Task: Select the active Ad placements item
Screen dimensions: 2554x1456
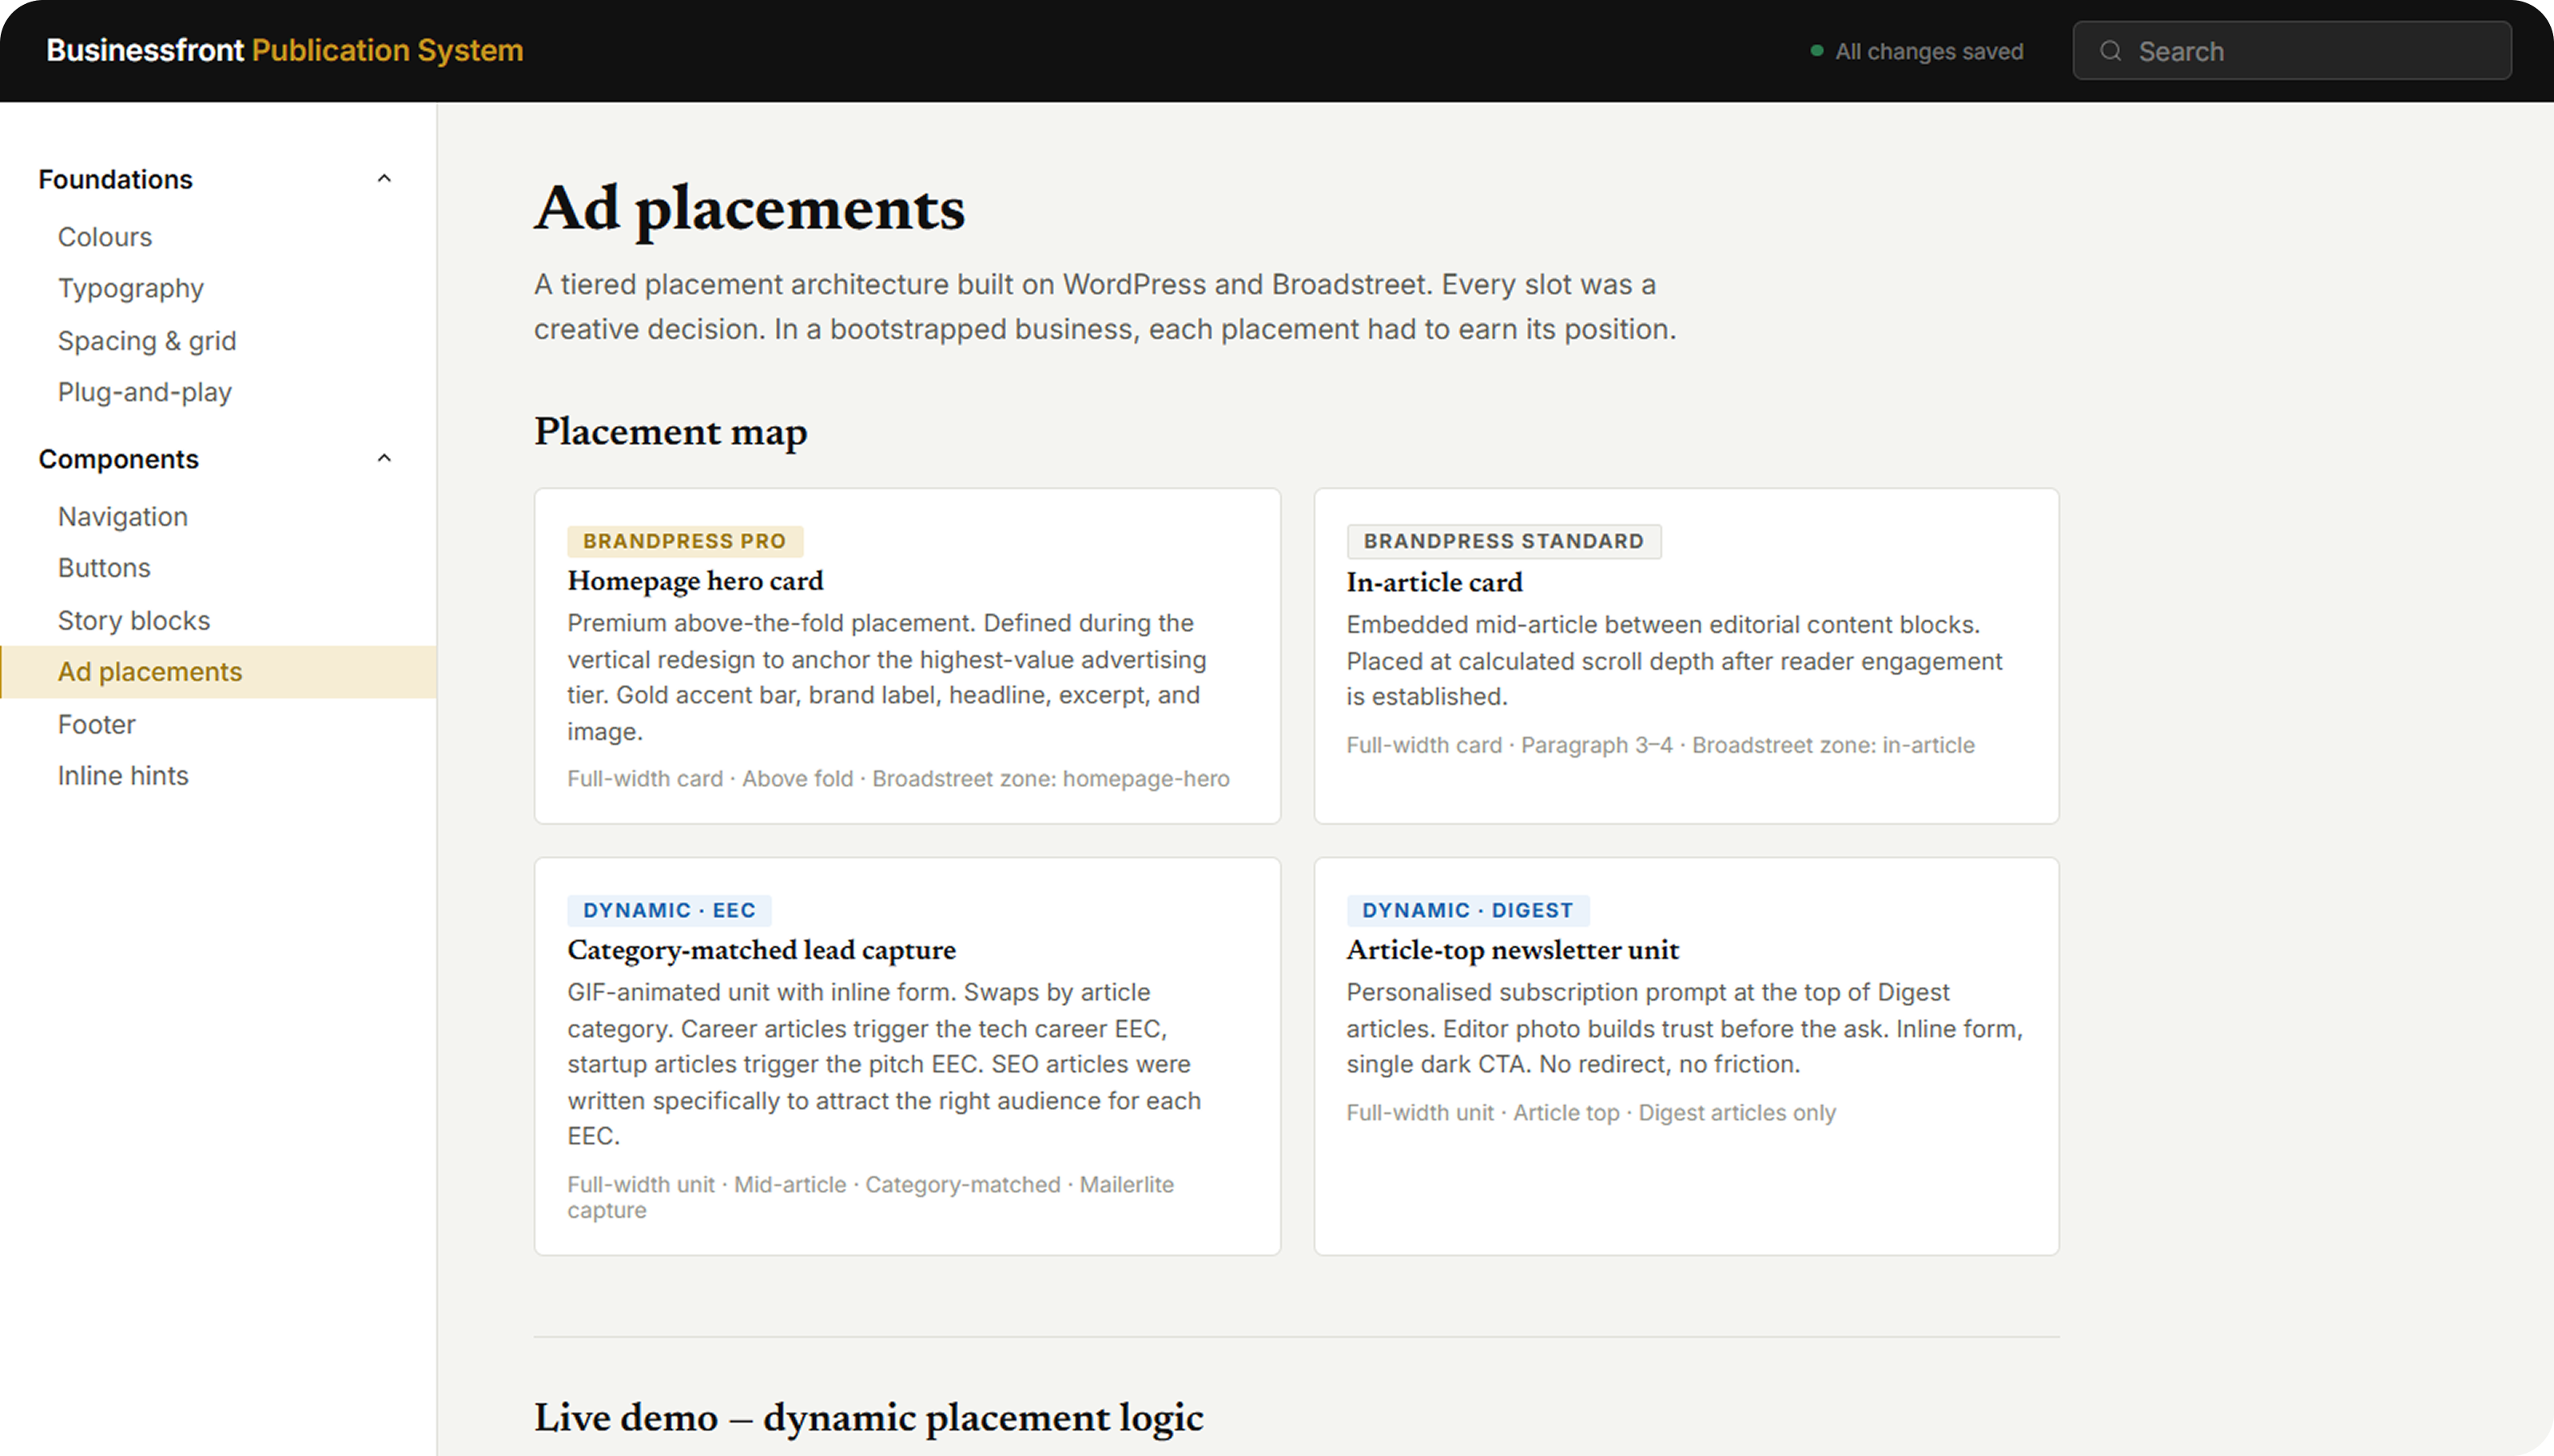Action: pyautogui.click(x=218, y=672)
